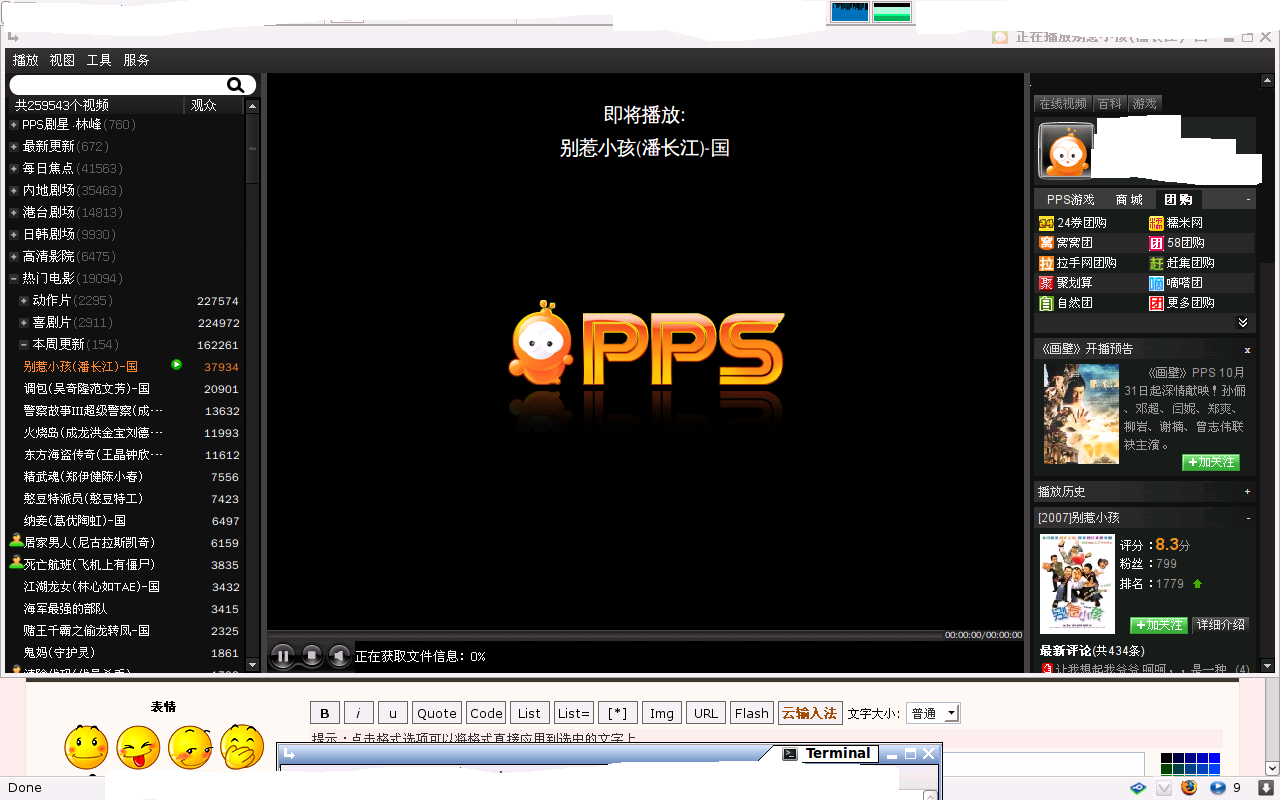Switch to 百科 tab
This screenshot has height=800, width=1280.
pyautogui.click(x=1110, y=103)
